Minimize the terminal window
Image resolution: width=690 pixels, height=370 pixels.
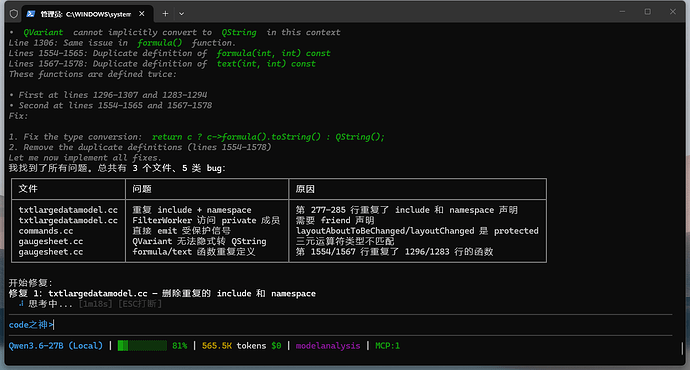click(x=622, y=12)
